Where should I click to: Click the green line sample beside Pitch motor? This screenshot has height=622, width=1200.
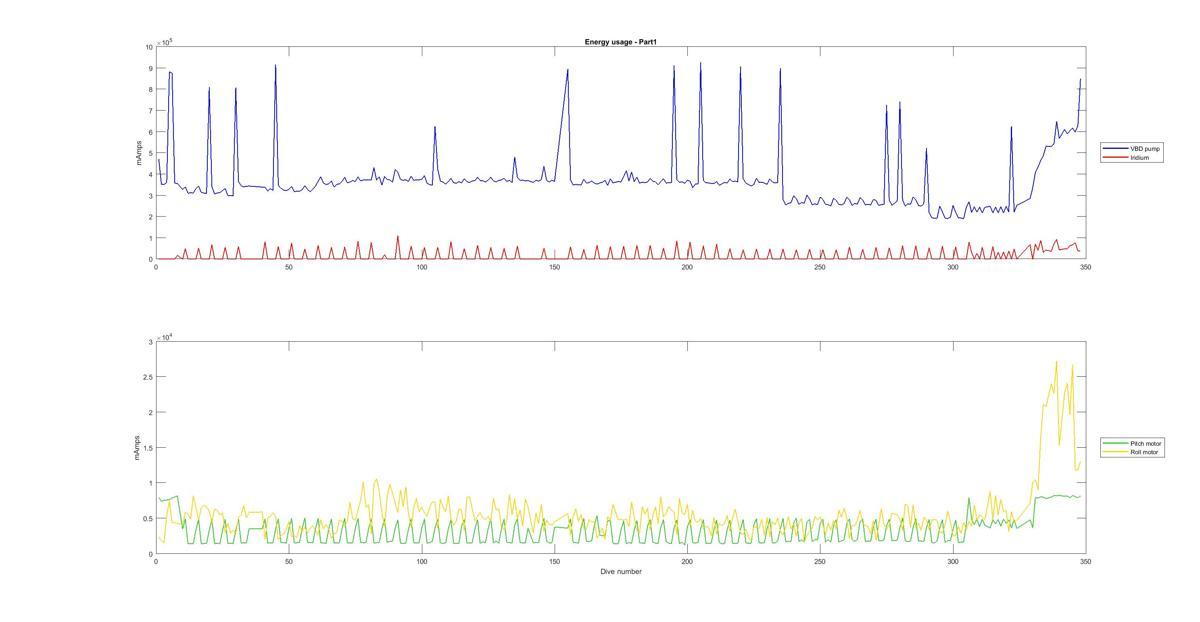tap(1115, 443)
